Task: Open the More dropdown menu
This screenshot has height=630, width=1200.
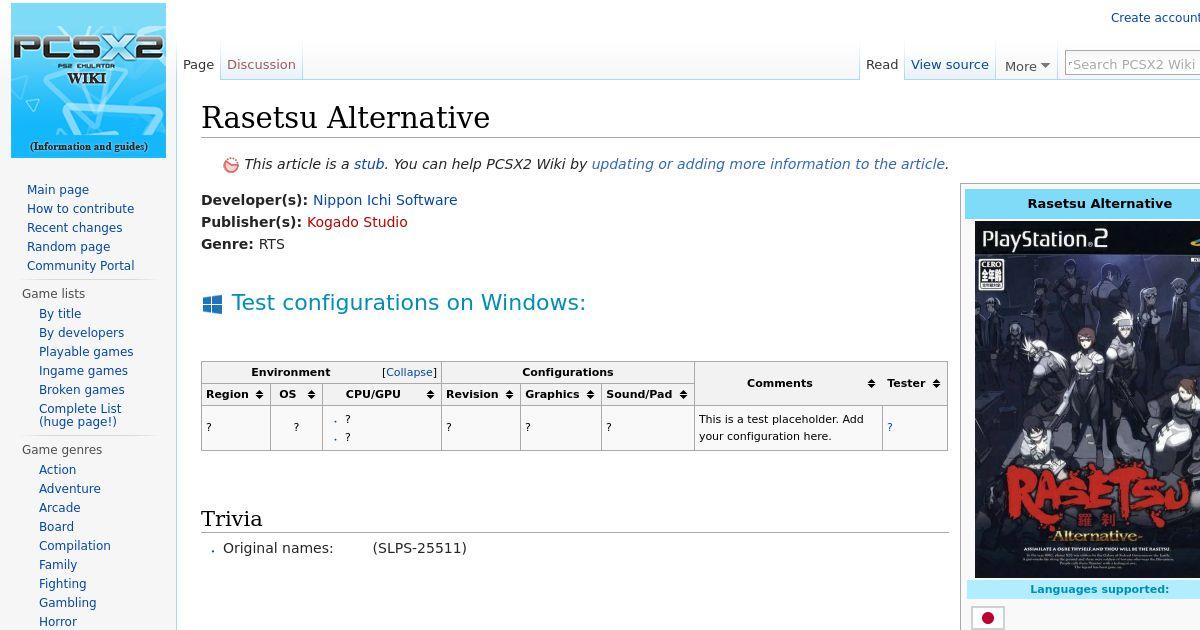Action: pyautogui.click(x=1027, y=66)
